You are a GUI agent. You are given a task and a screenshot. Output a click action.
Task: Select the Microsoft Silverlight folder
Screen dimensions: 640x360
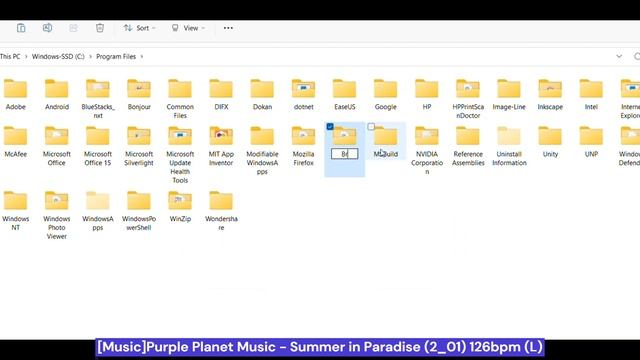coord(139,146)
